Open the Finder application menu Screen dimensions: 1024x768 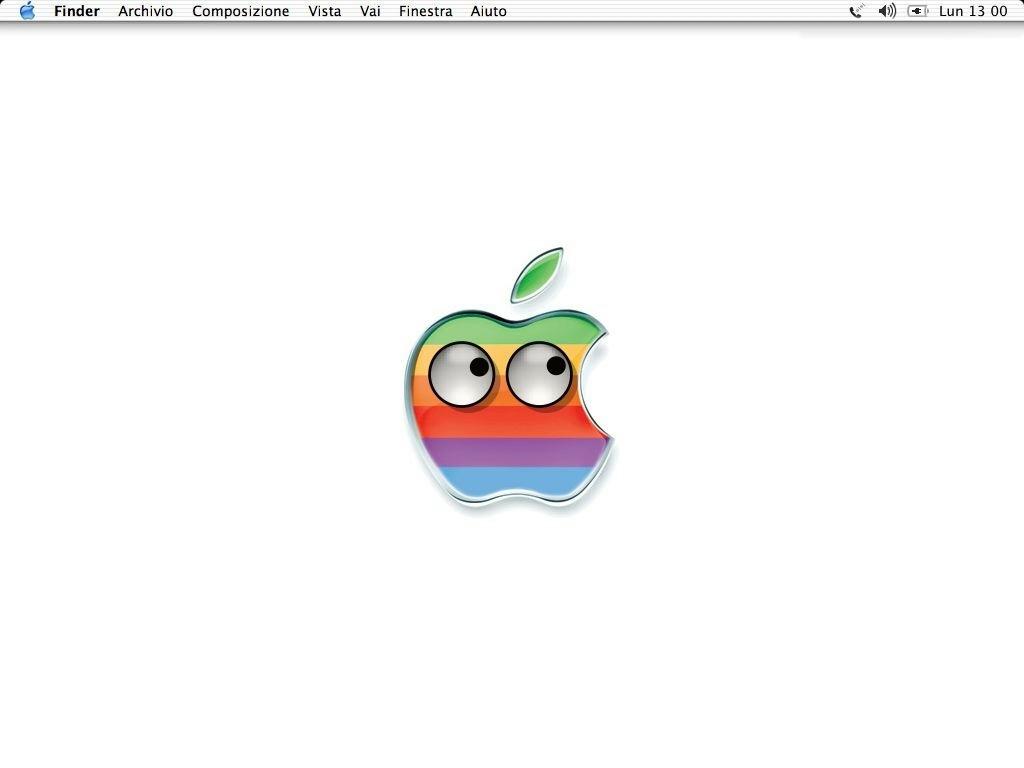[x=77, y=11]
